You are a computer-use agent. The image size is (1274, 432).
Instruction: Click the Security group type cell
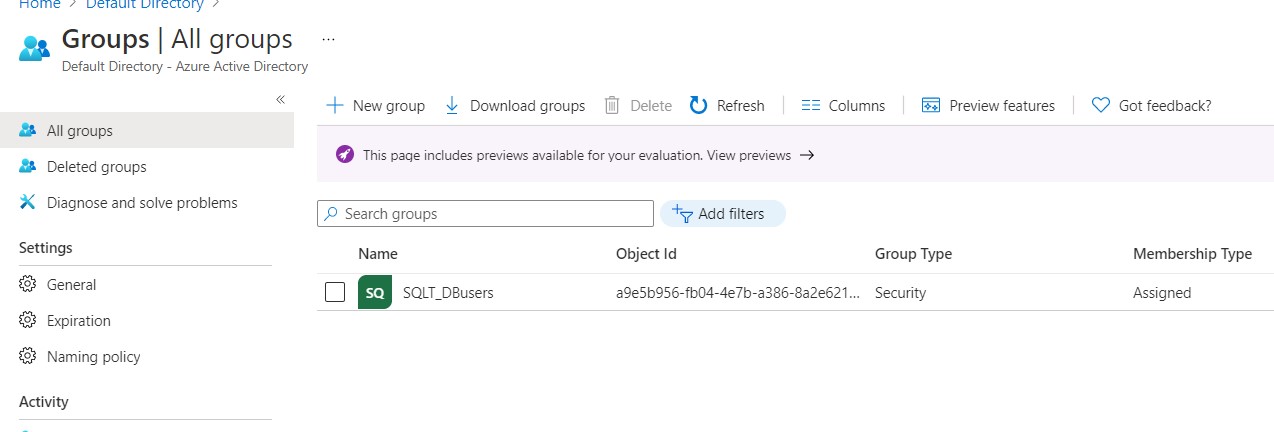(900, 293)
